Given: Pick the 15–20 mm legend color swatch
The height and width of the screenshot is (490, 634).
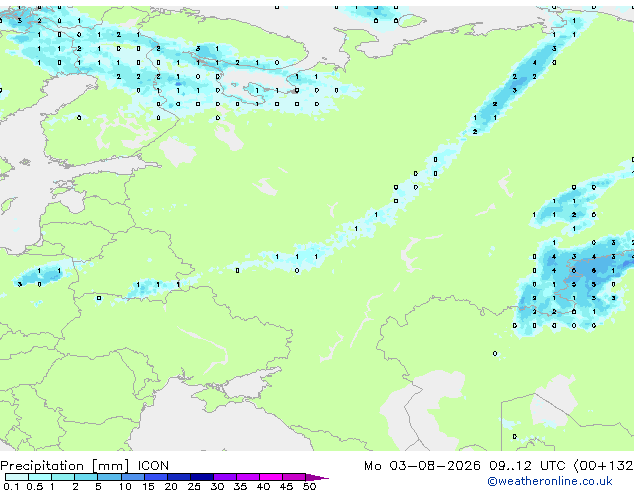Looking at the screenshot, I should [x=155, y=477].
